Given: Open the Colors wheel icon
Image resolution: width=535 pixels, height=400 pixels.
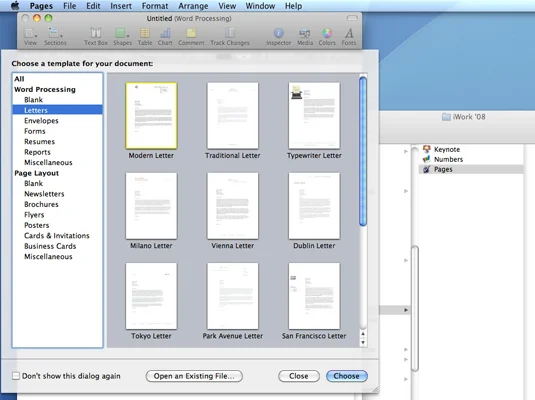Looking at the screenshot, I should [x=327, y=33].
